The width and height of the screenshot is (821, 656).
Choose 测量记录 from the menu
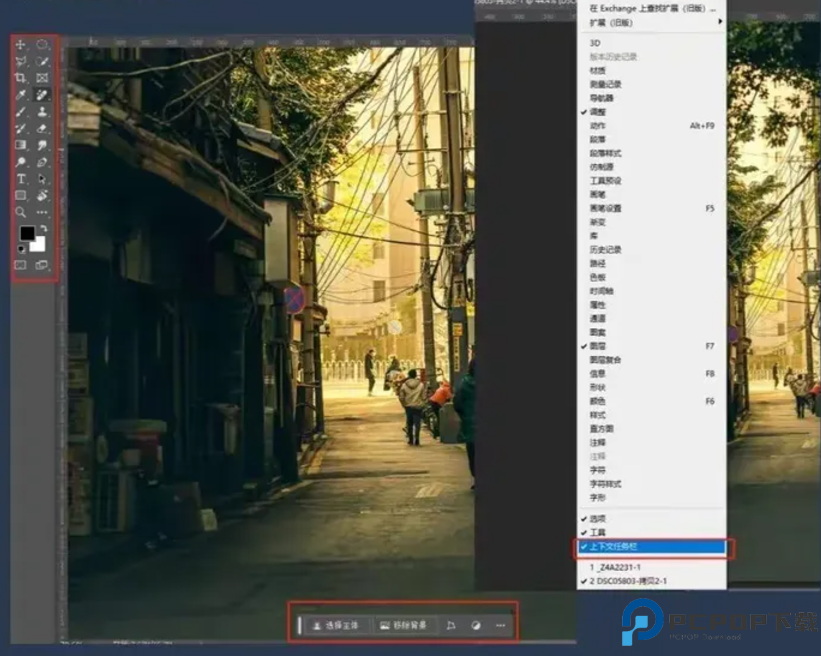652,84
